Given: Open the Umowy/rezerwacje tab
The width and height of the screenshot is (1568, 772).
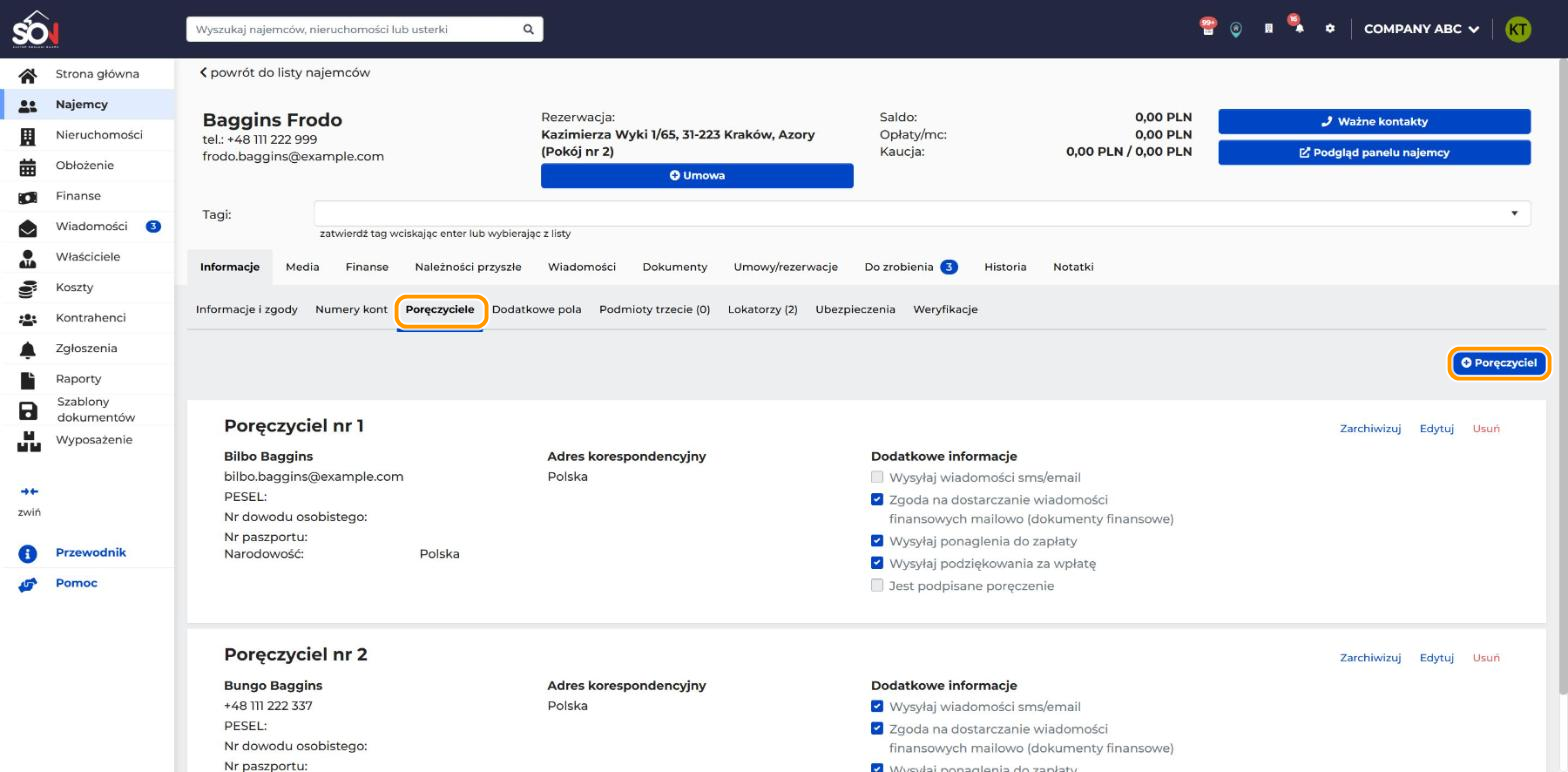Looking at the screenshot, I should [x=785, y=267].
